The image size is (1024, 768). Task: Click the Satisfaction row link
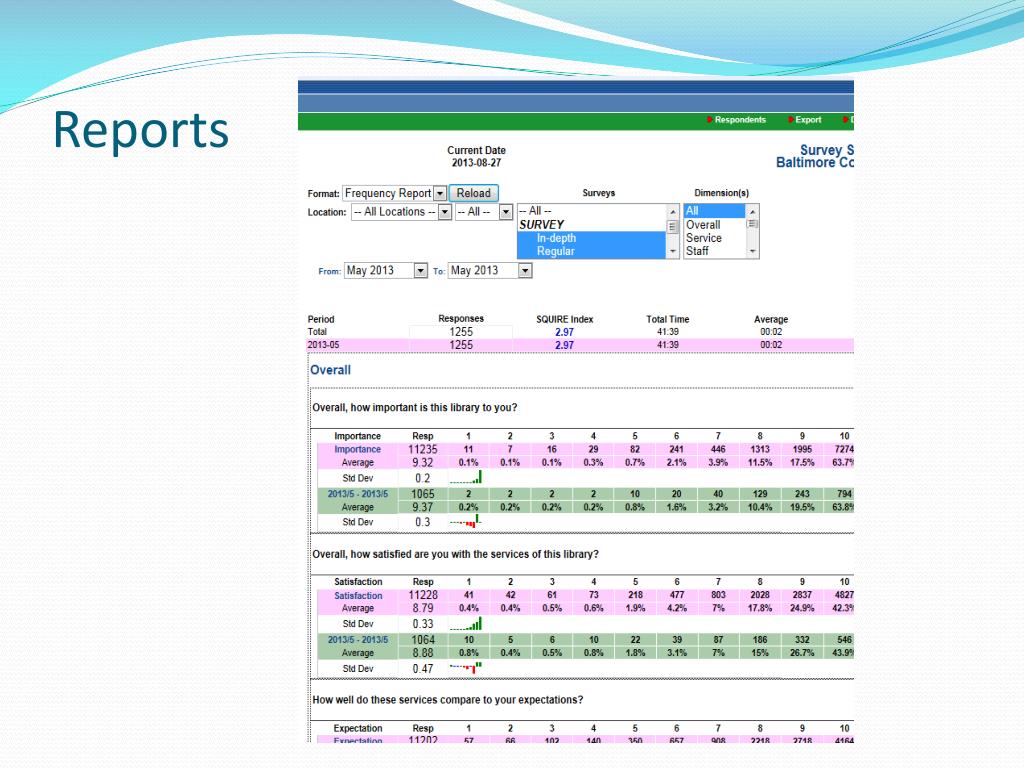[358, 596]
